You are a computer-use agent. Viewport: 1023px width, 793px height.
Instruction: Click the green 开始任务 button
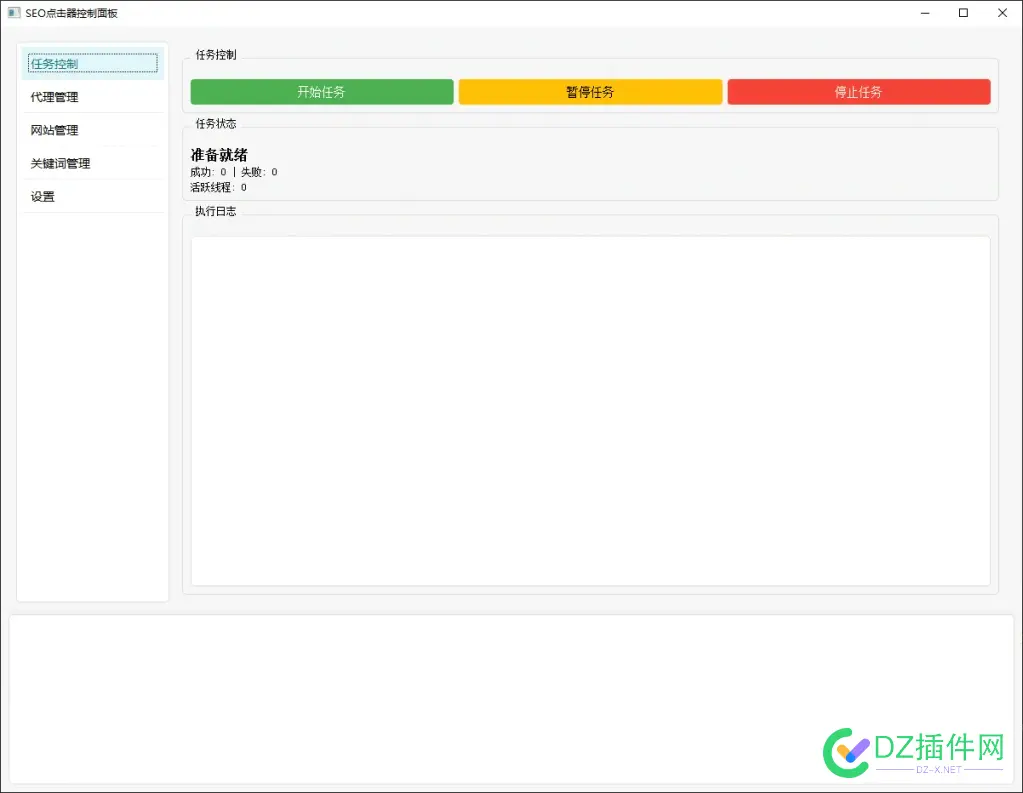click(322, 92)
